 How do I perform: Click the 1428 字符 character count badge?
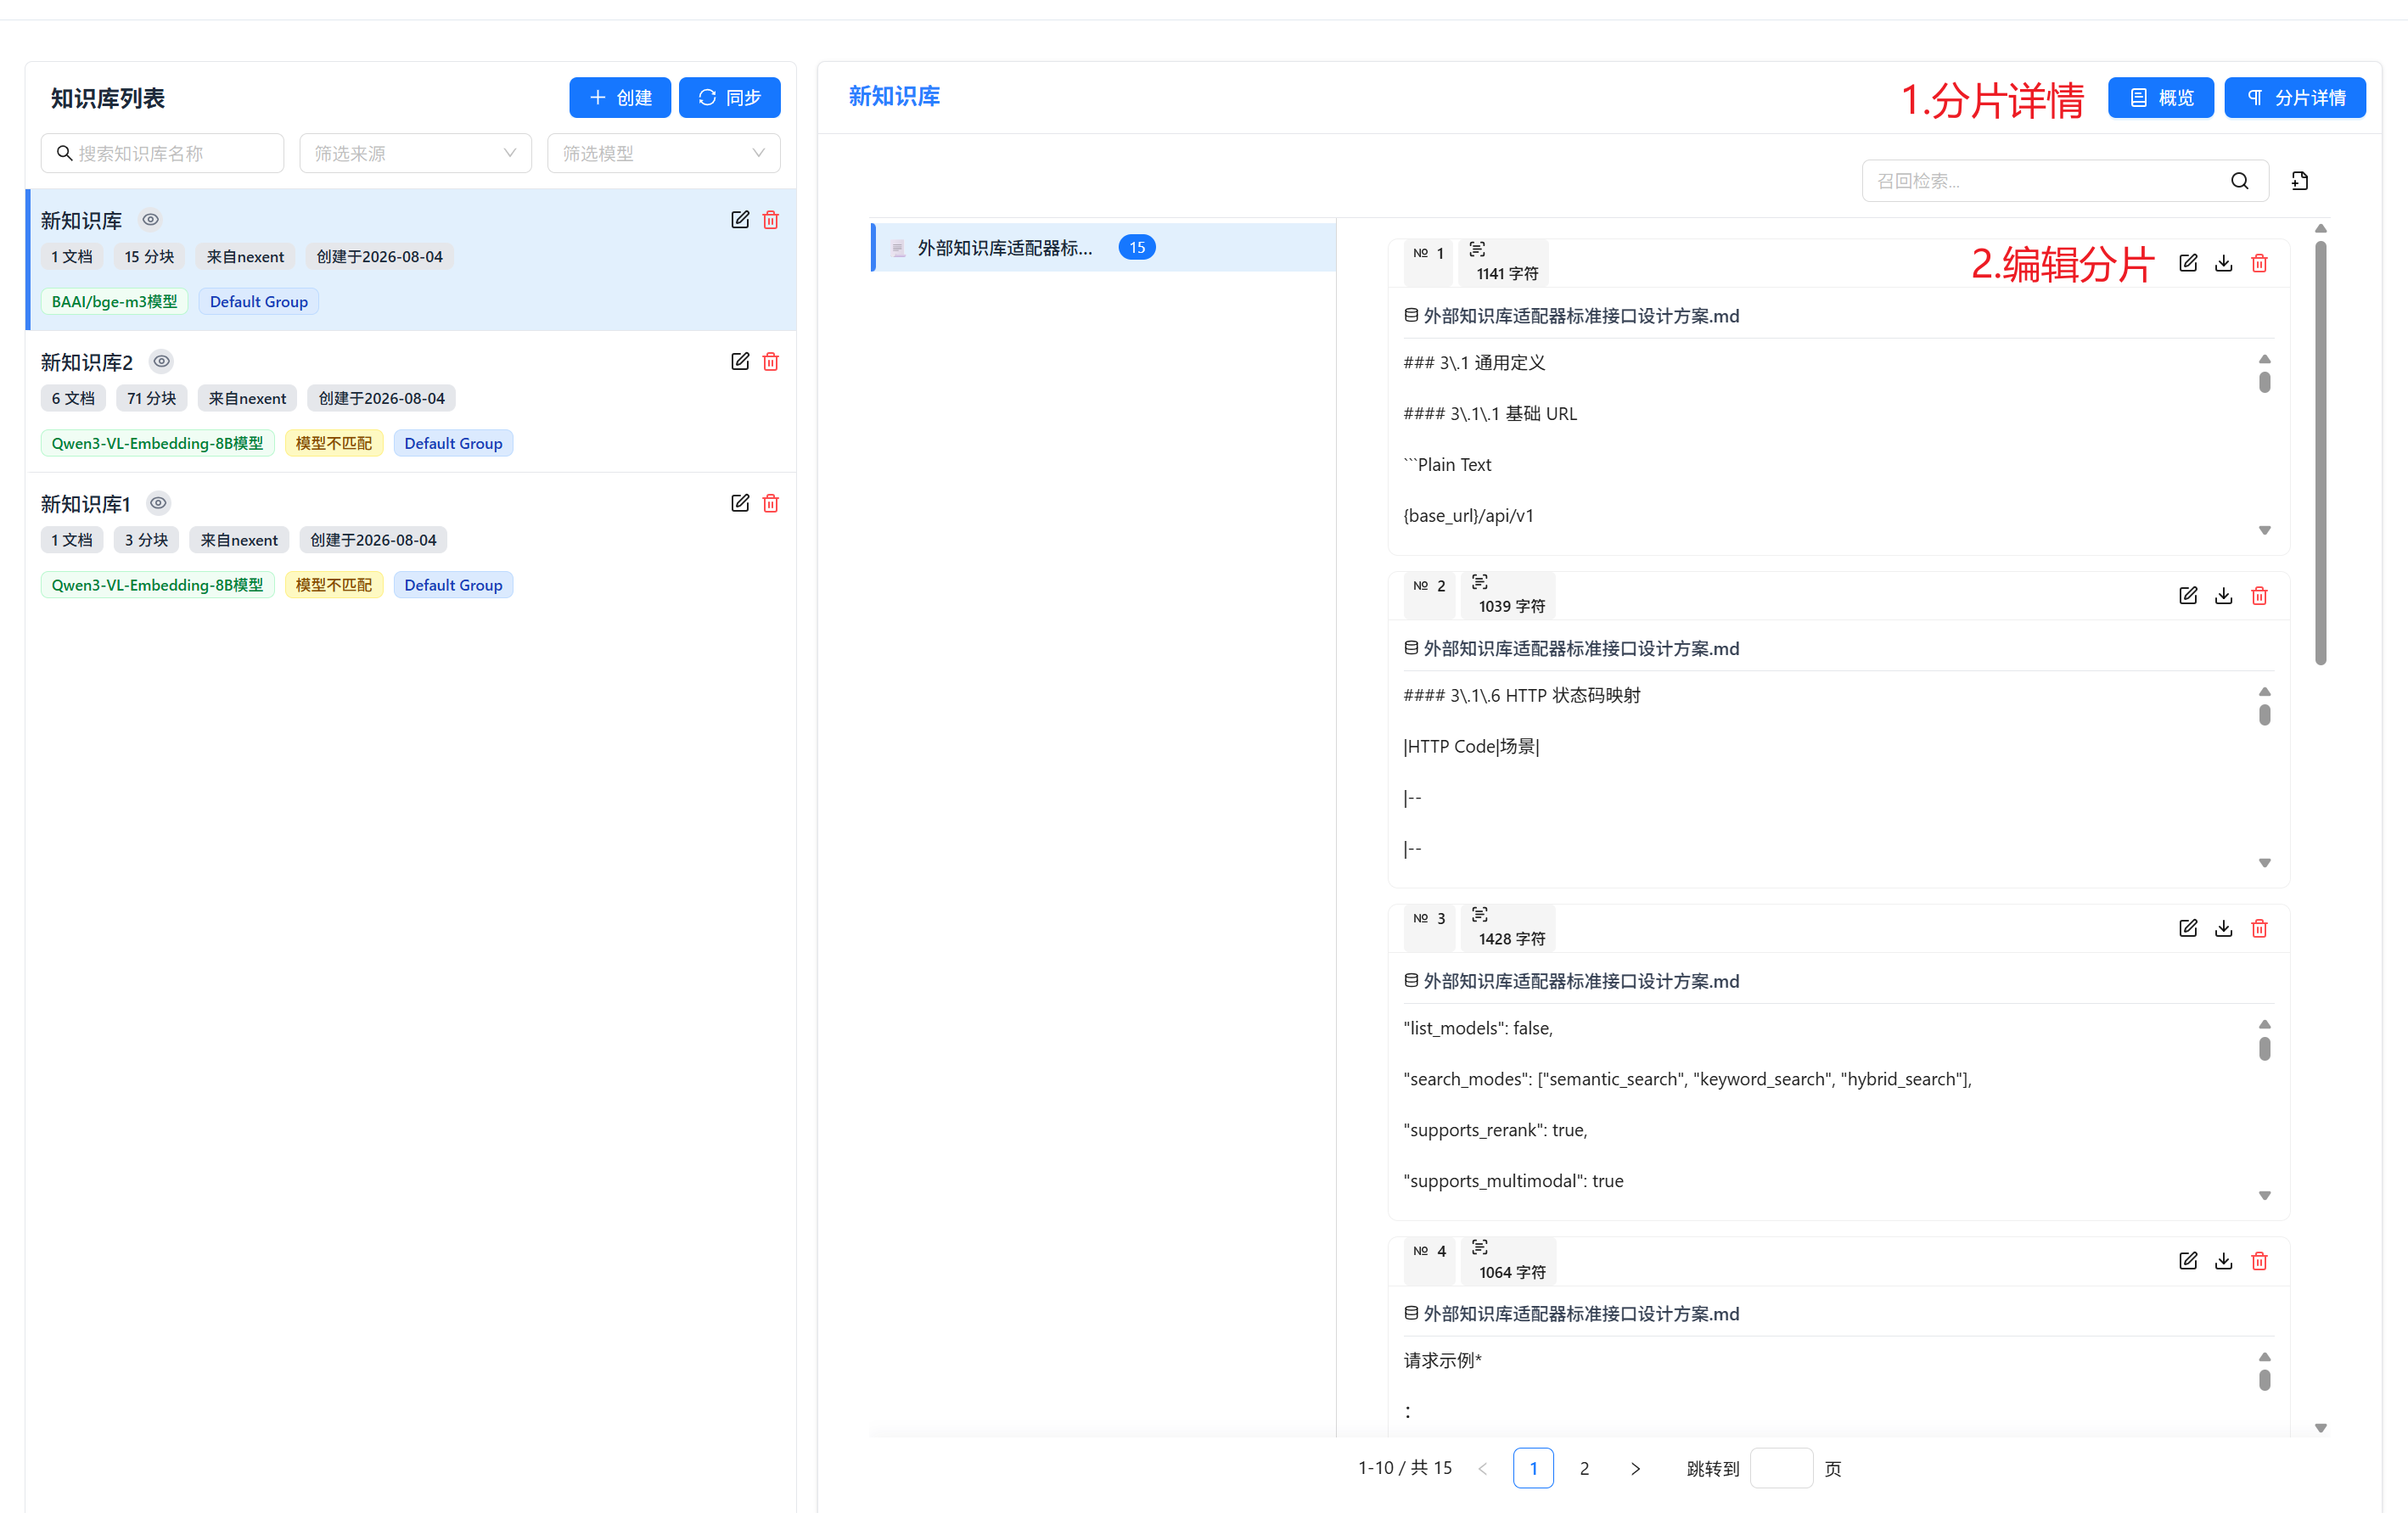1508,929
